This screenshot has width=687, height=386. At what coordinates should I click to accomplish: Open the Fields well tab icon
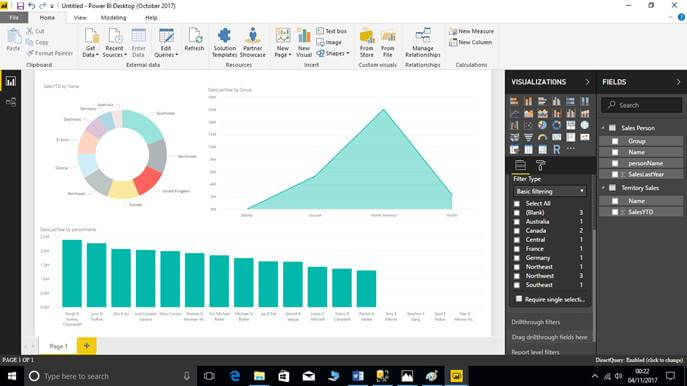tap(520, 165)
